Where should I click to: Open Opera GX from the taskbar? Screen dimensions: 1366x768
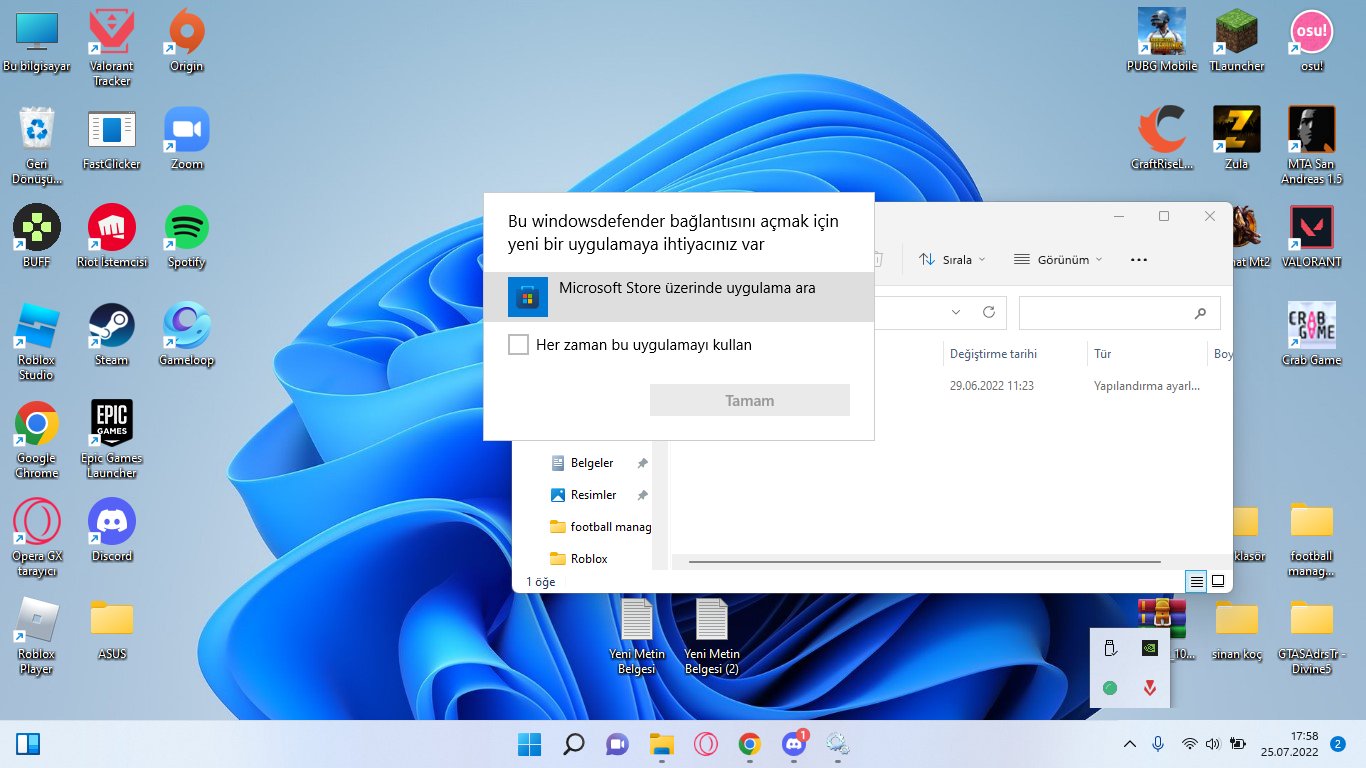pos(706,744)
